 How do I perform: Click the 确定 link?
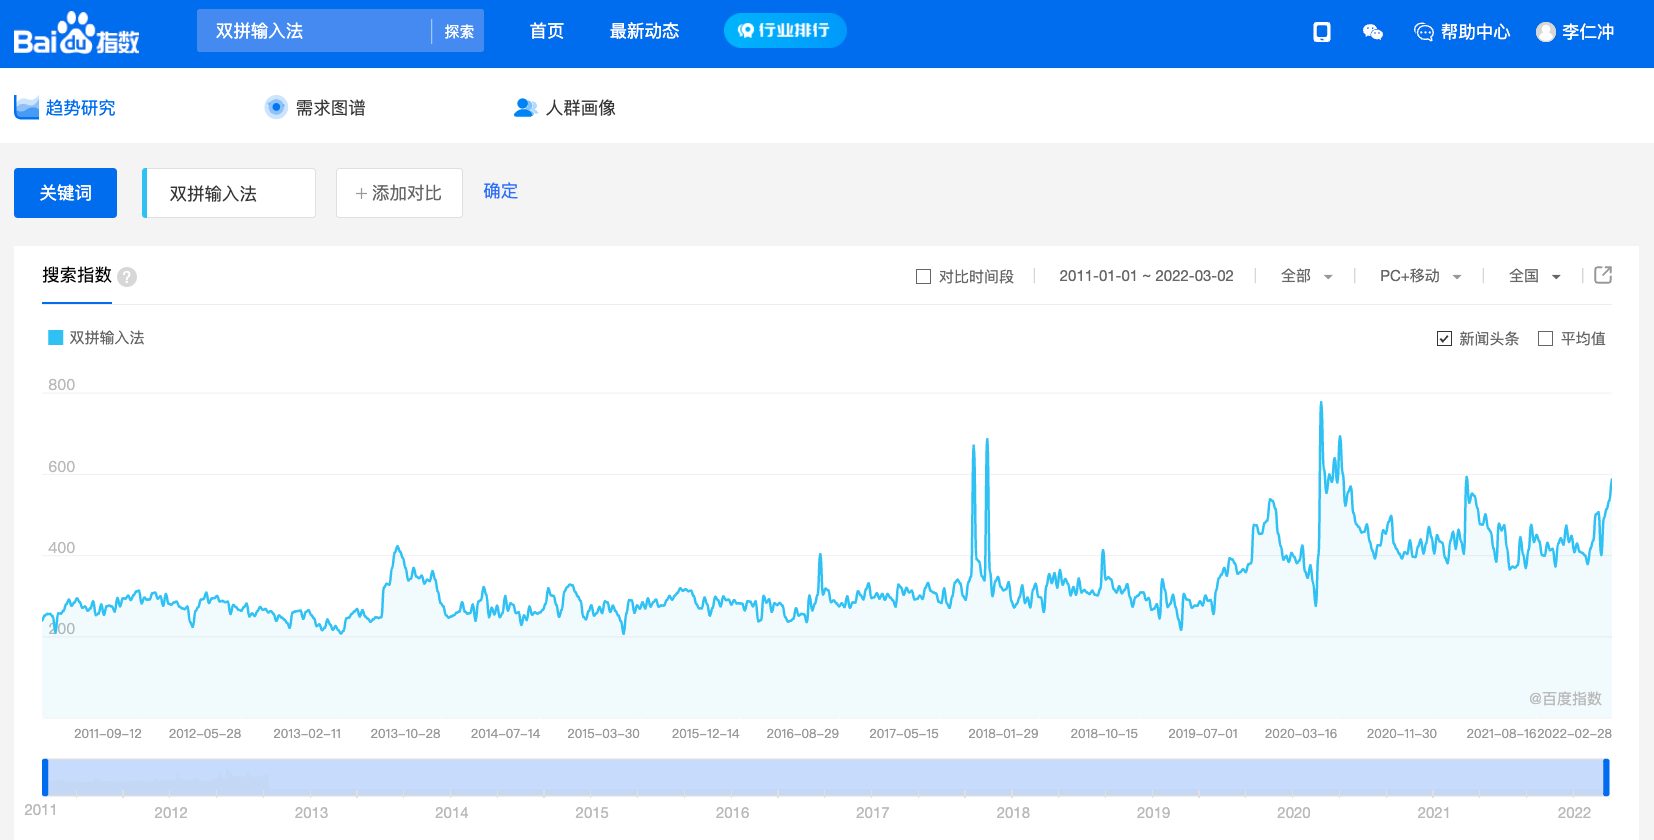[x=500, y=191]
